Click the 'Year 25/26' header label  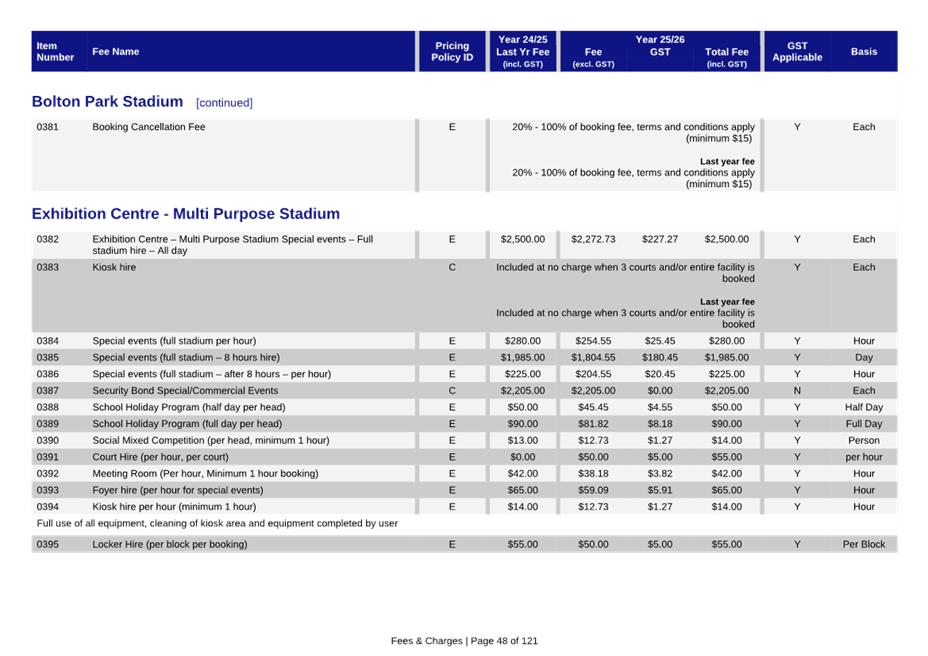point(660,40)
